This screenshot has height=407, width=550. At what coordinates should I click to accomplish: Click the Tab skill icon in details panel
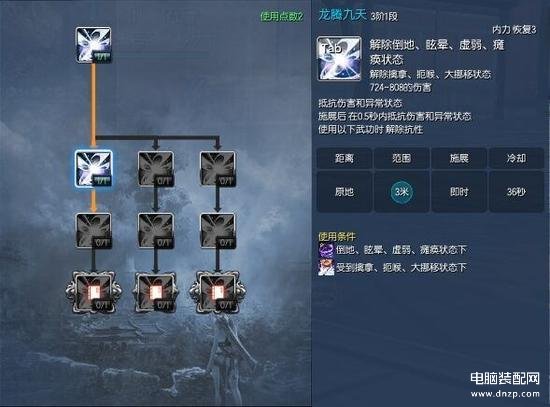[339, 59]
